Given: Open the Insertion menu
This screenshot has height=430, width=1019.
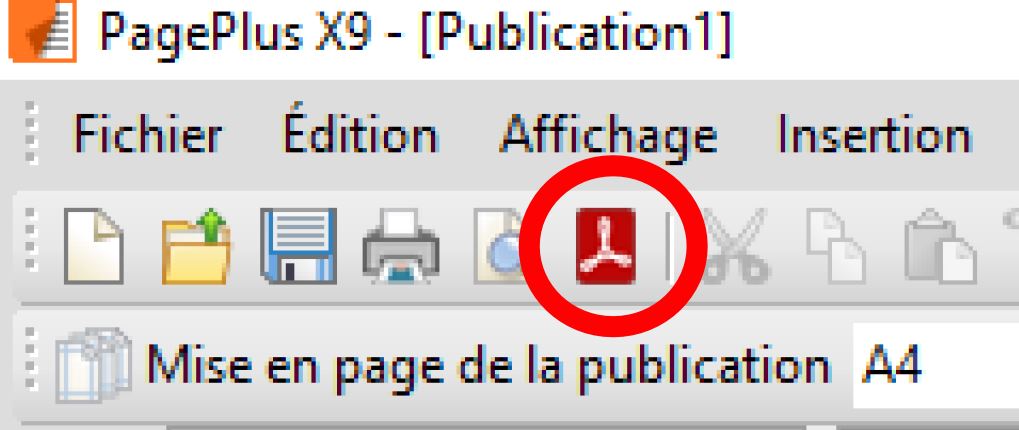Looking at the screenshot, I should click(875, 134).
